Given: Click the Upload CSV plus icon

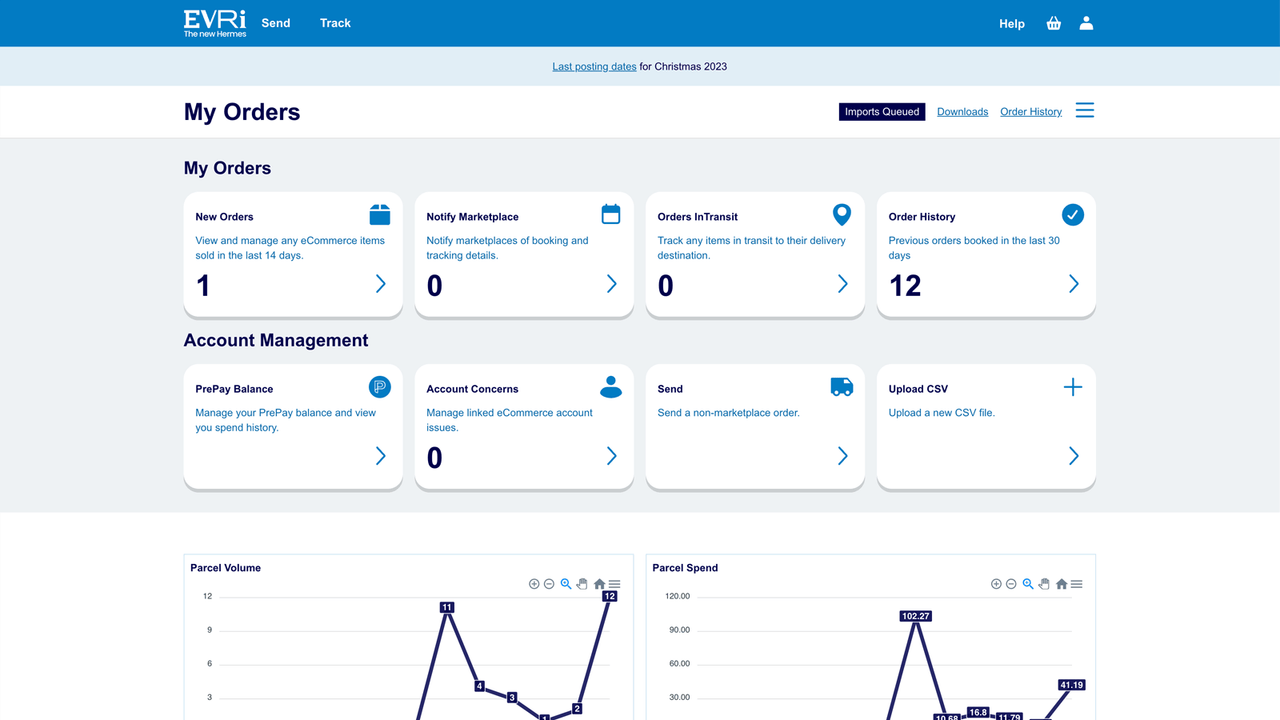Looking at the screenshot, I should tap(1072, 386).
